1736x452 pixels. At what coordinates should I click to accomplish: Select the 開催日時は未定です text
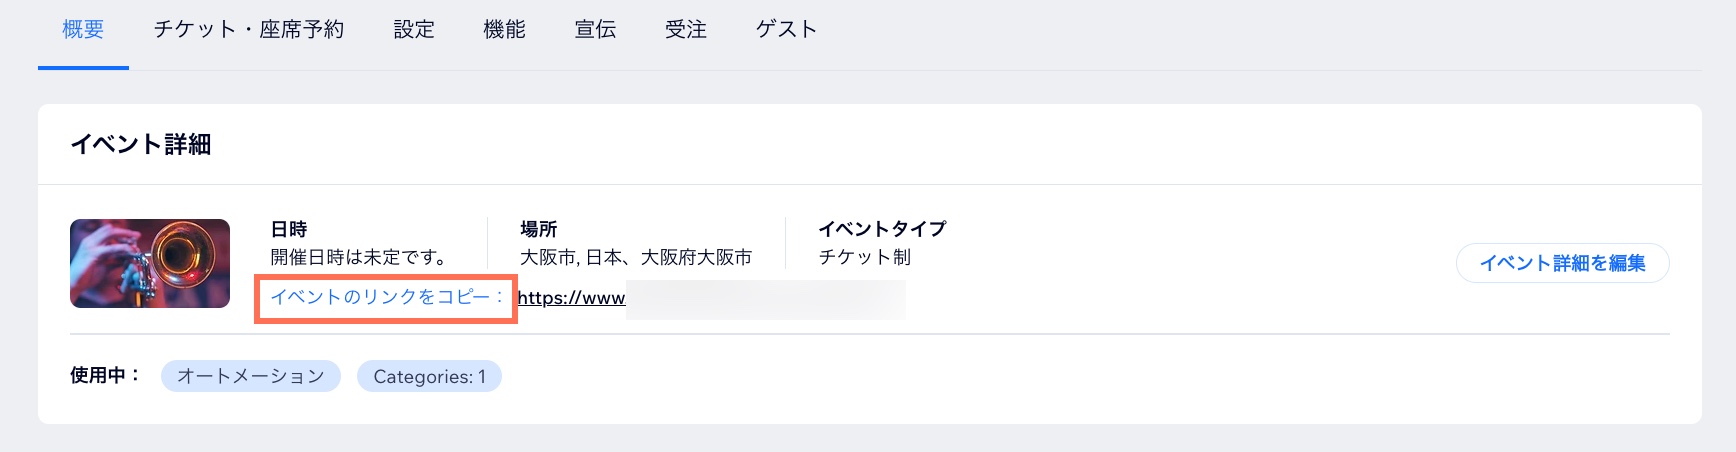[x=359, y=257]
